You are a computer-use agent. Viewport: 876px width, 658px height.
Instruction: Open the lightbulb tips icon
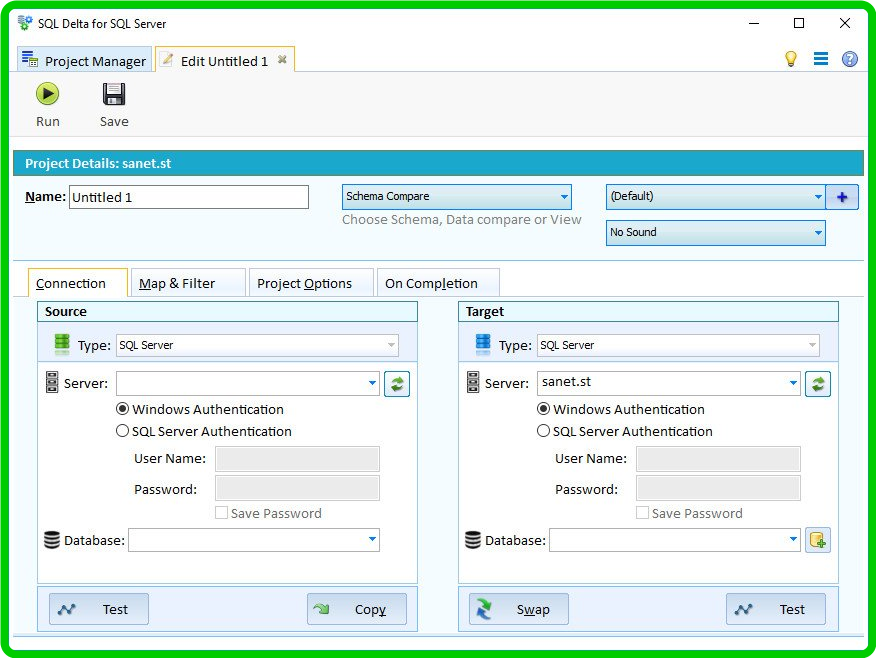[x=791, y=59]
